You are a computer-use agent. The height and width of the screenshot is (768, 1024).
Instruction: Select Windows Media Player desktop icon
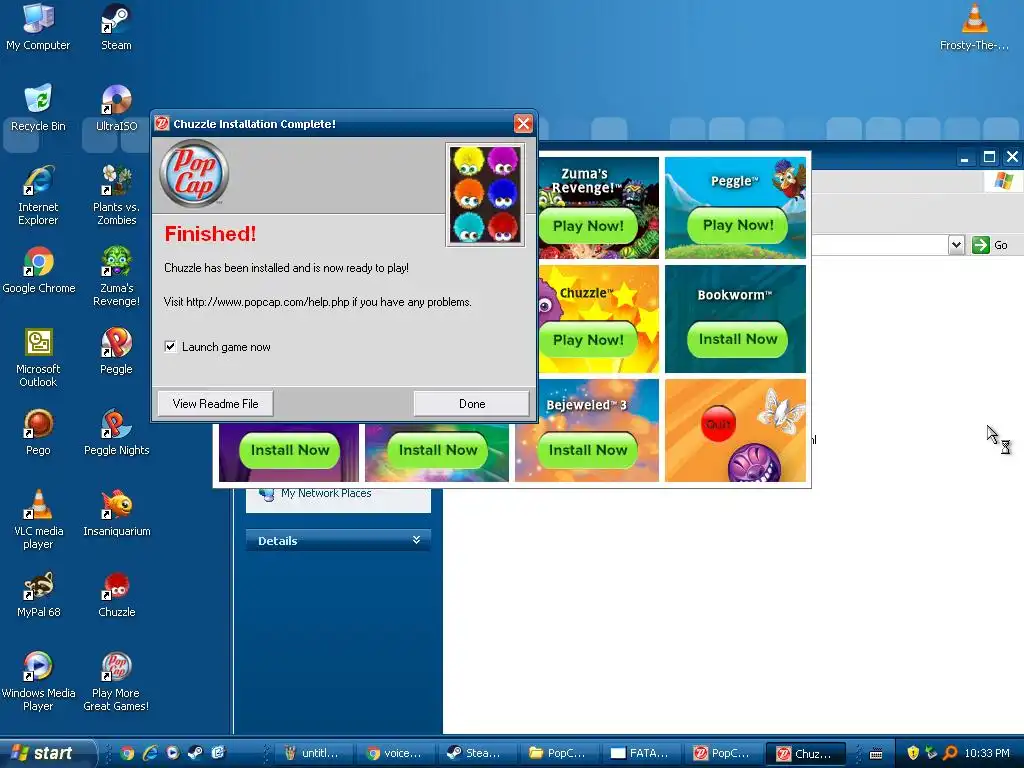coord(38,681)
